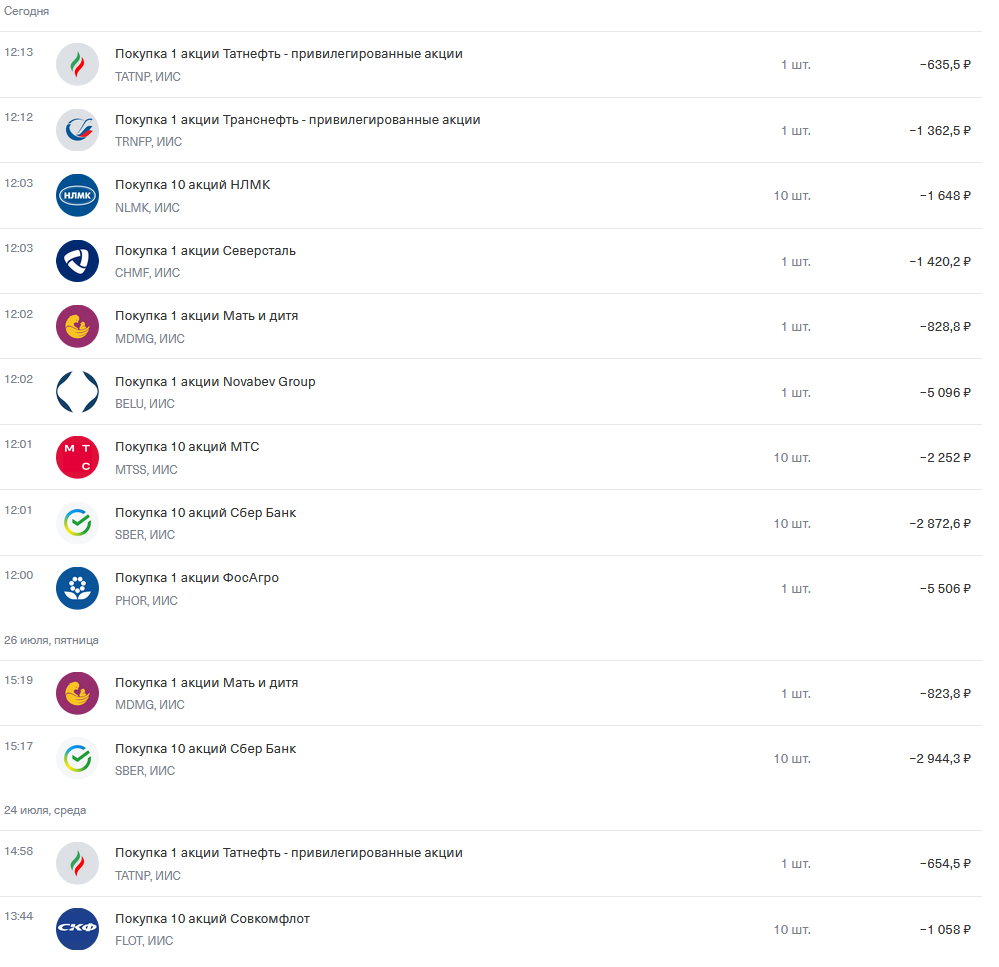Select the Novabev Group logo icon
This screenshot has height=967, width=999.
(77, 392)
